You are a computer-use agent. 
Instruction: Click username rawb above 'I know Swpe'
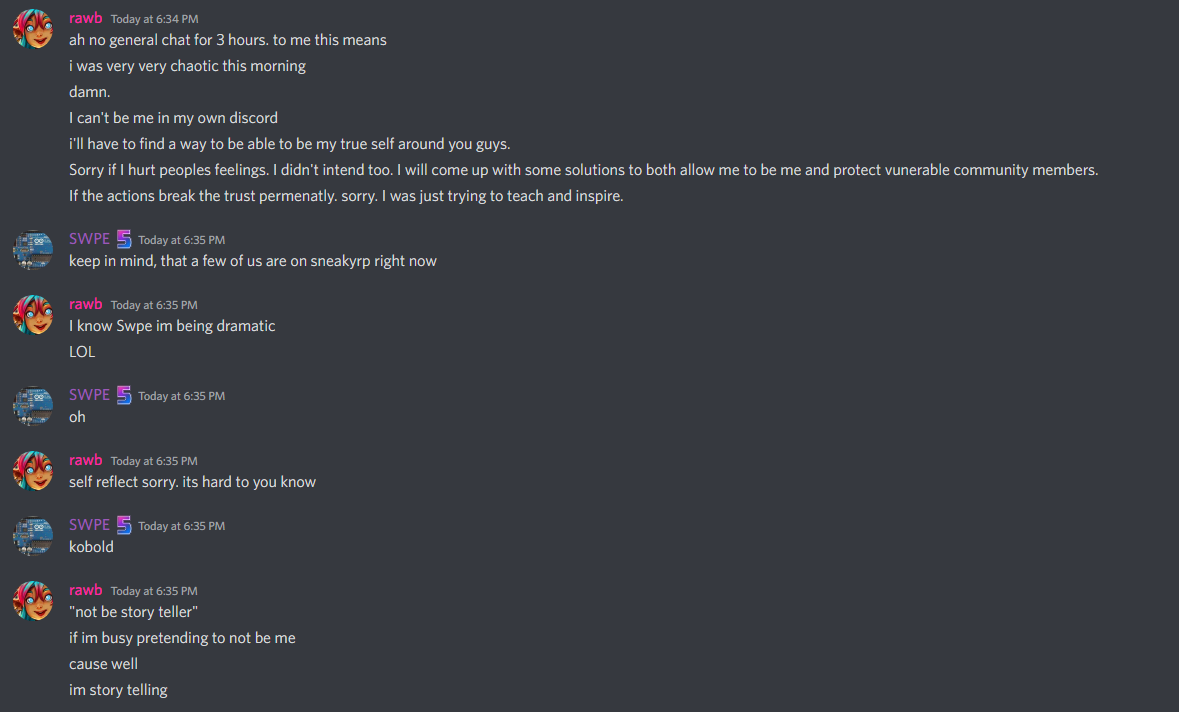coord(86,304)
